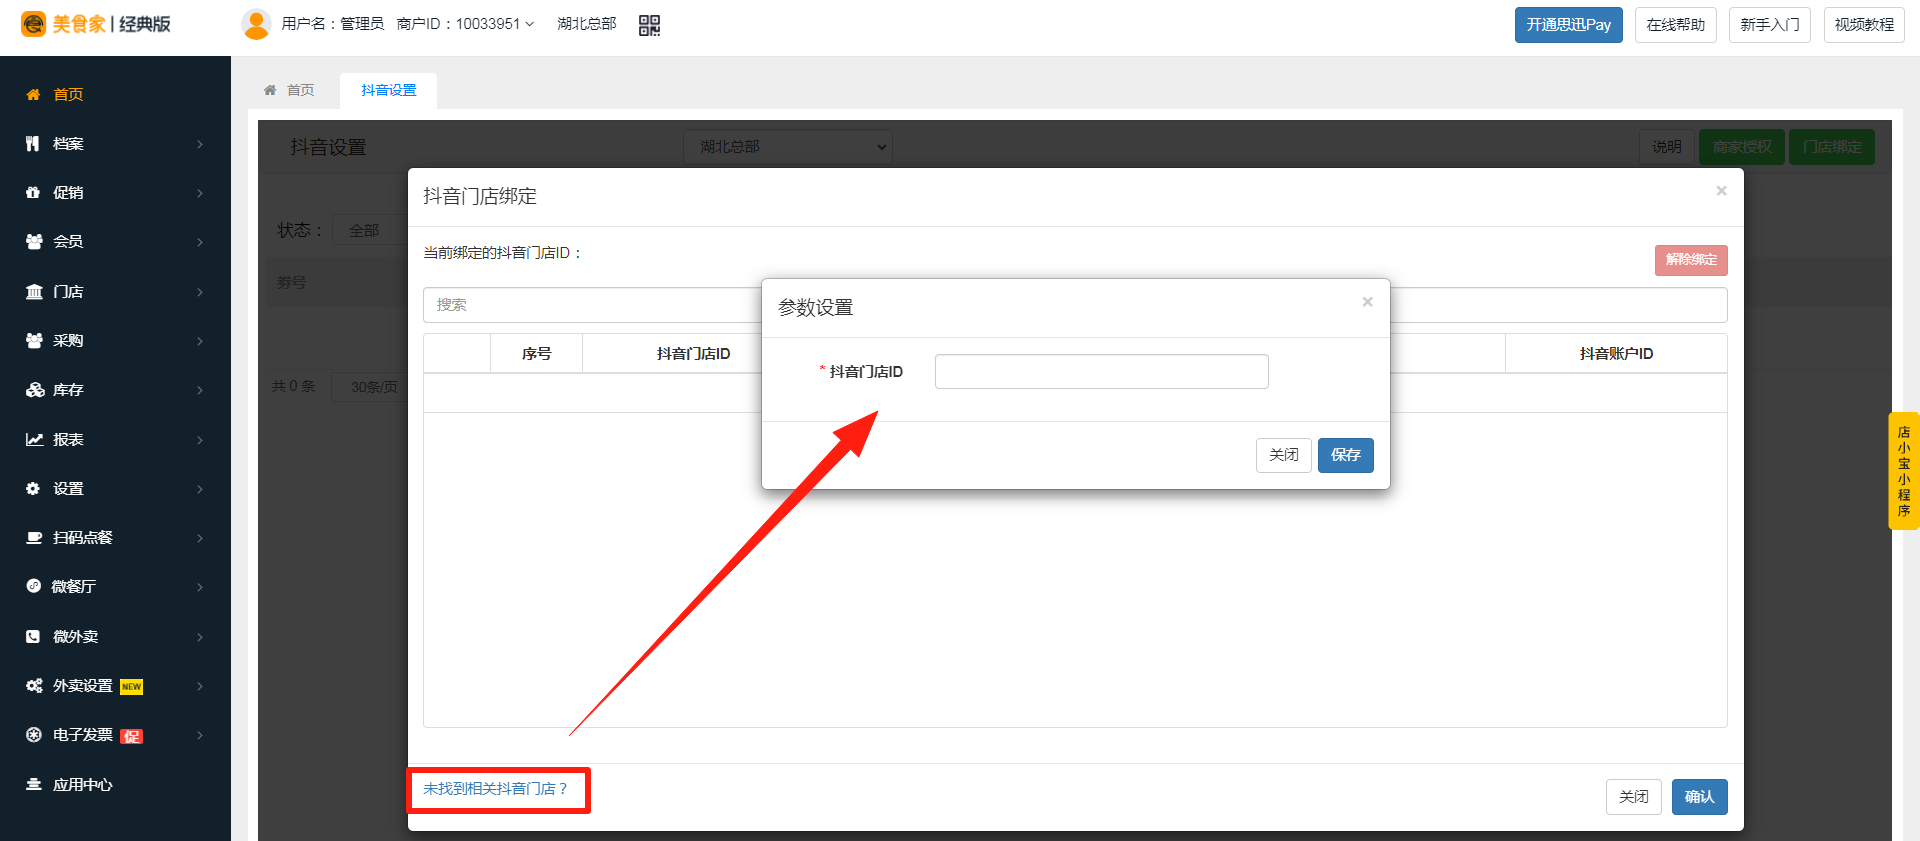
Task: Open the 采购 sidebar menu
Action: (x=115, y=341)
